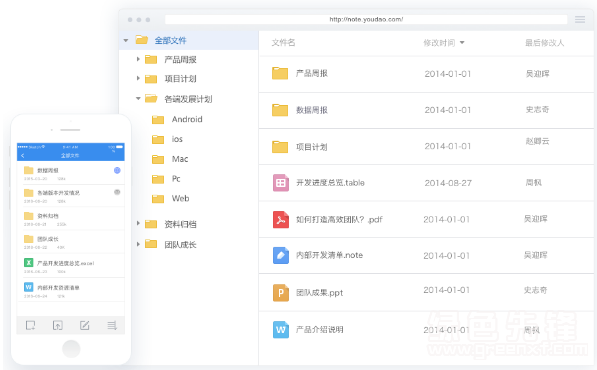Viewport: 597px width, 370px height.
Task: Collapse the 全部文件 root folder arrow
Action: [126, 40]
